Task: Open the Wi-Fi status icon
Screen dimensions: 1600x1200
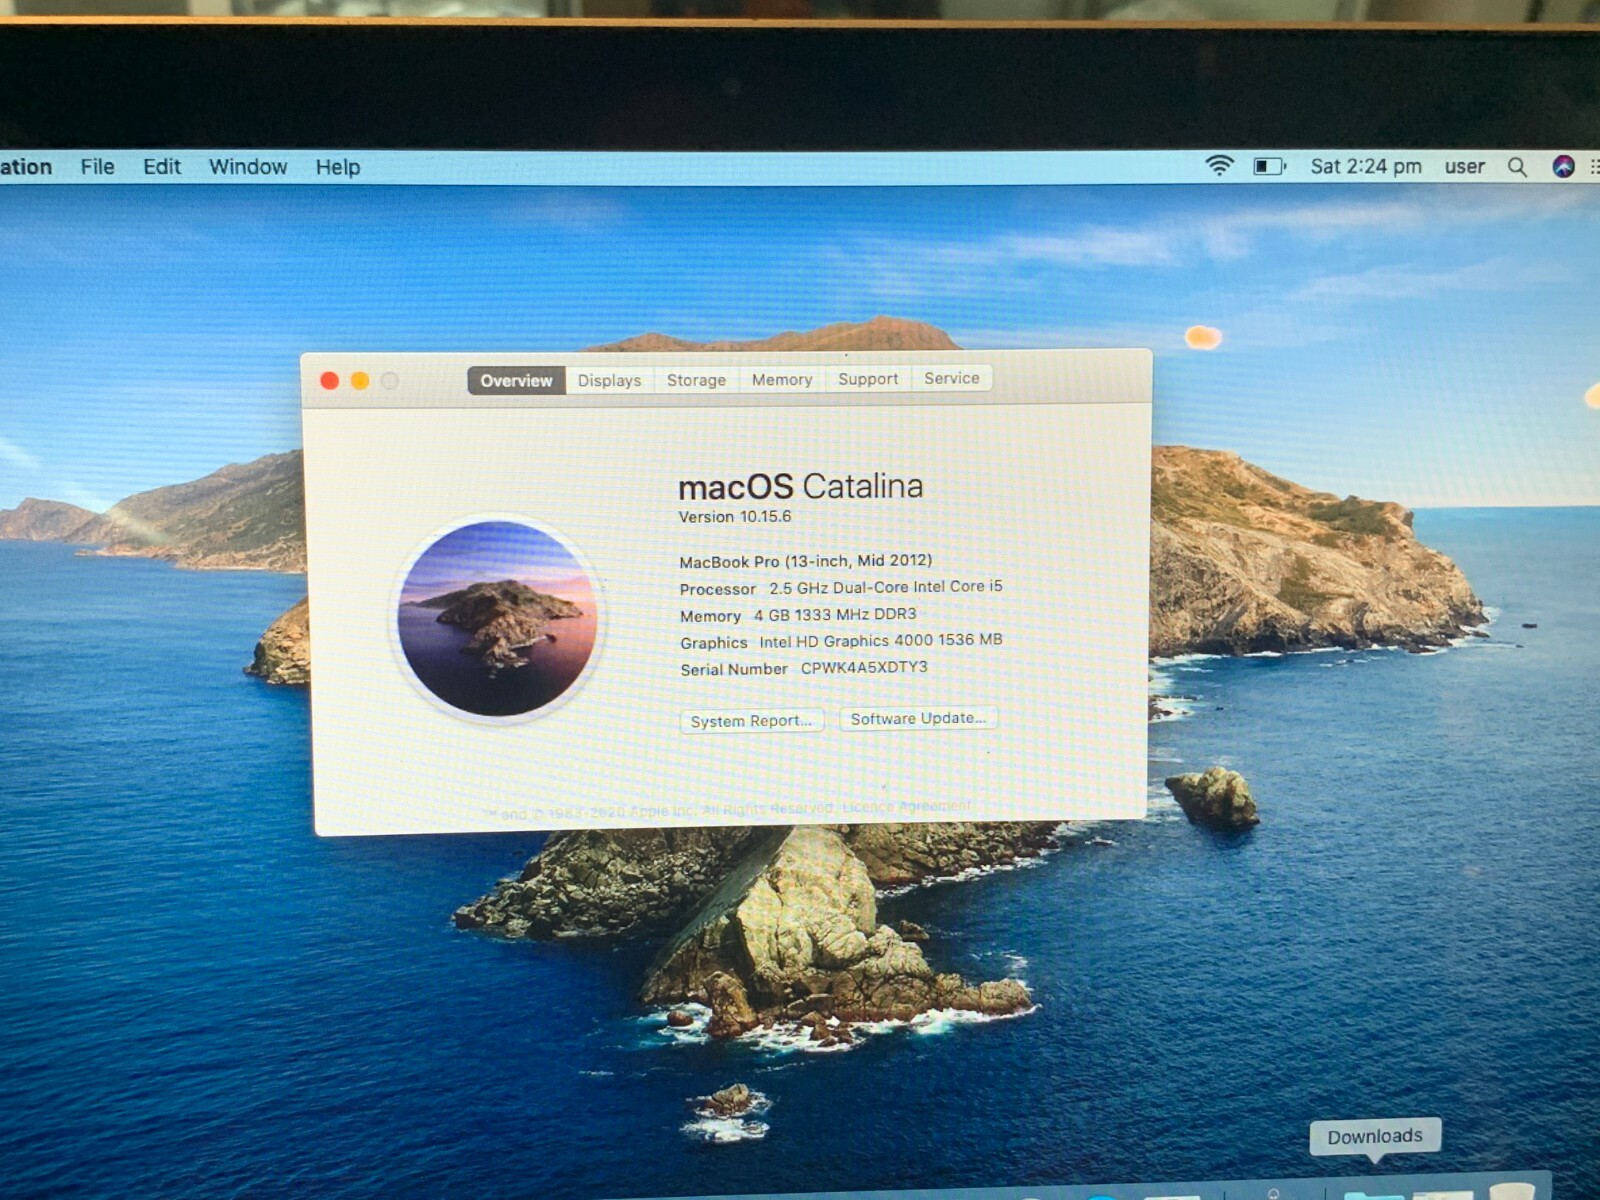Action: point(1219,166)
